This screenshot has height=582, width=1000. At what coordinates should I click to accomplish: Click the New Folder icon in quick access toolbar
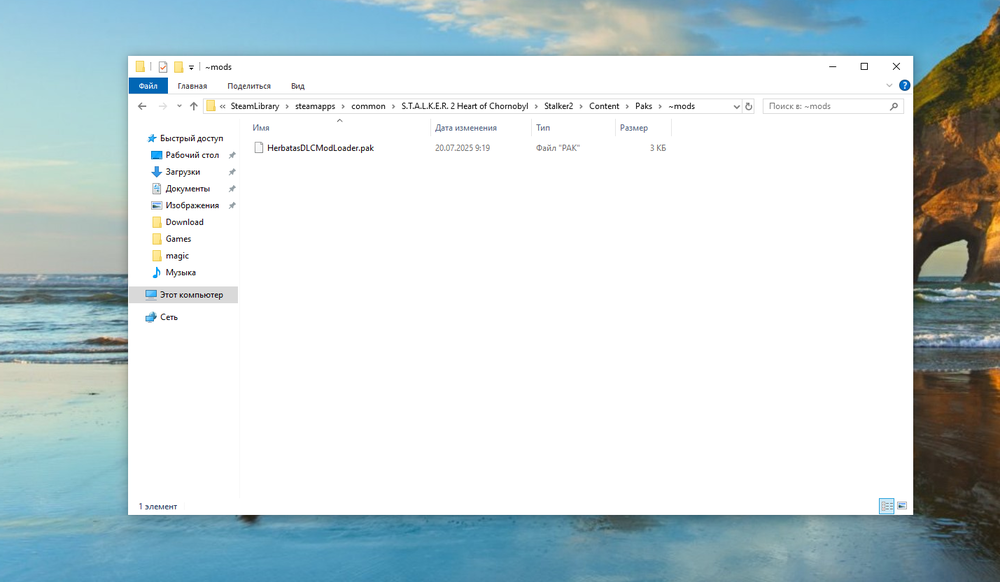[178, 67]
